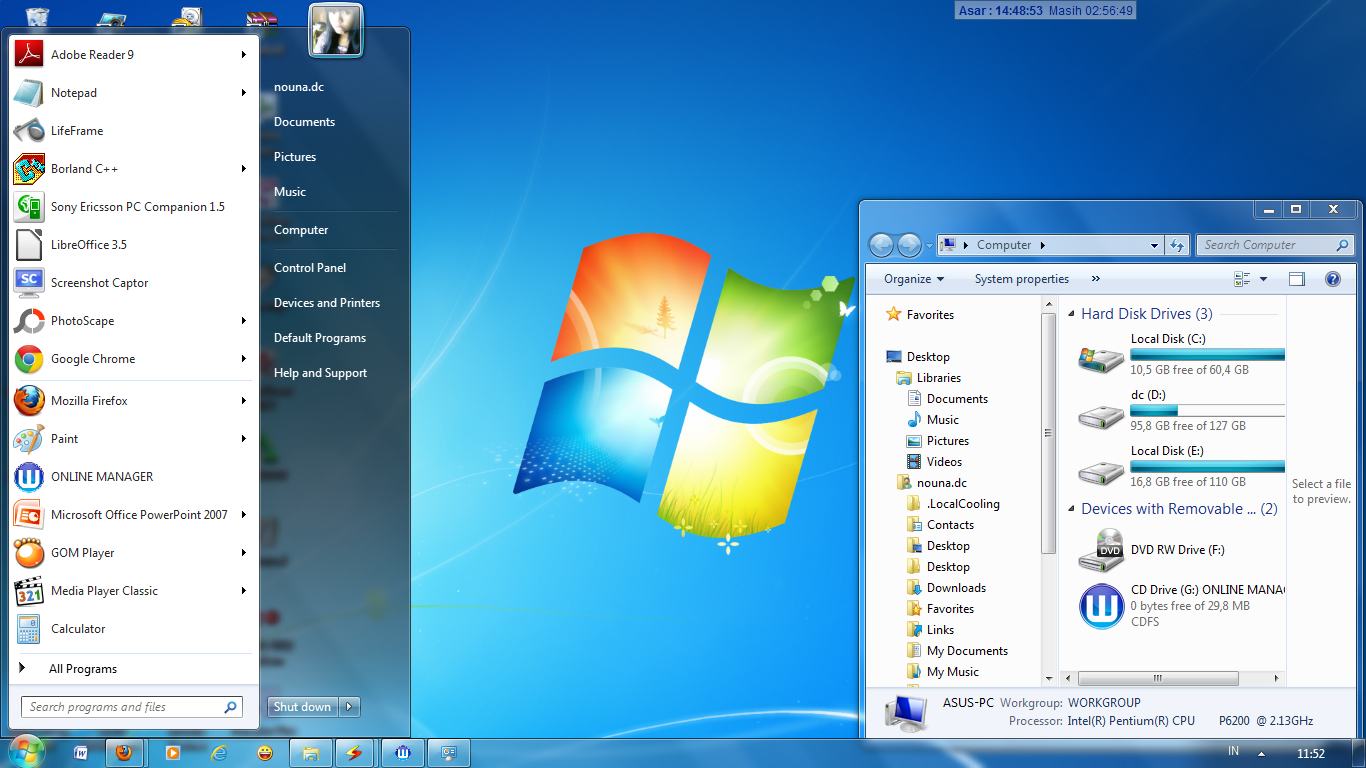Refresh the Computer window address bar
Image resolution: width=1366 pixels, height=768 pixels.
click(x=1177, y=245)
